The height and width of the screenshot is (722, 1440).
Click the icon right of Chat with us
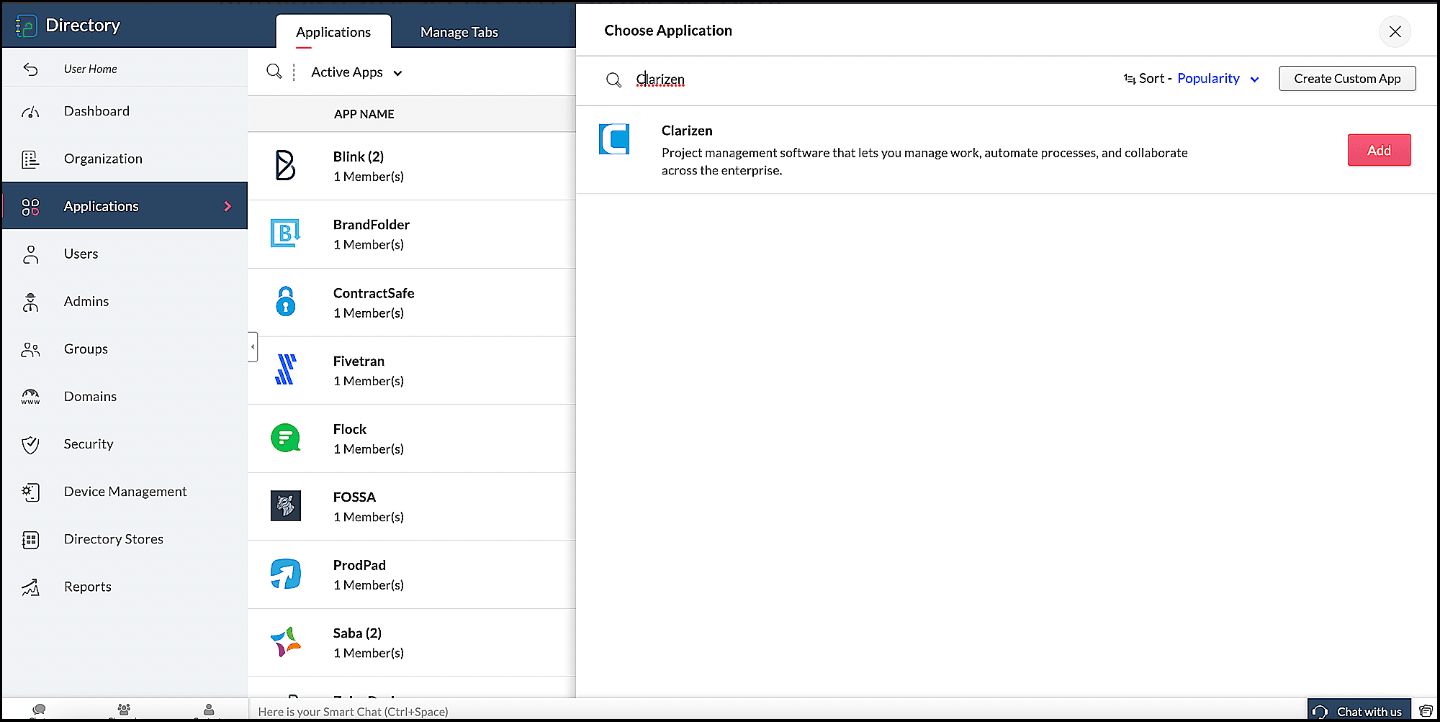[x=1425, y=711]
